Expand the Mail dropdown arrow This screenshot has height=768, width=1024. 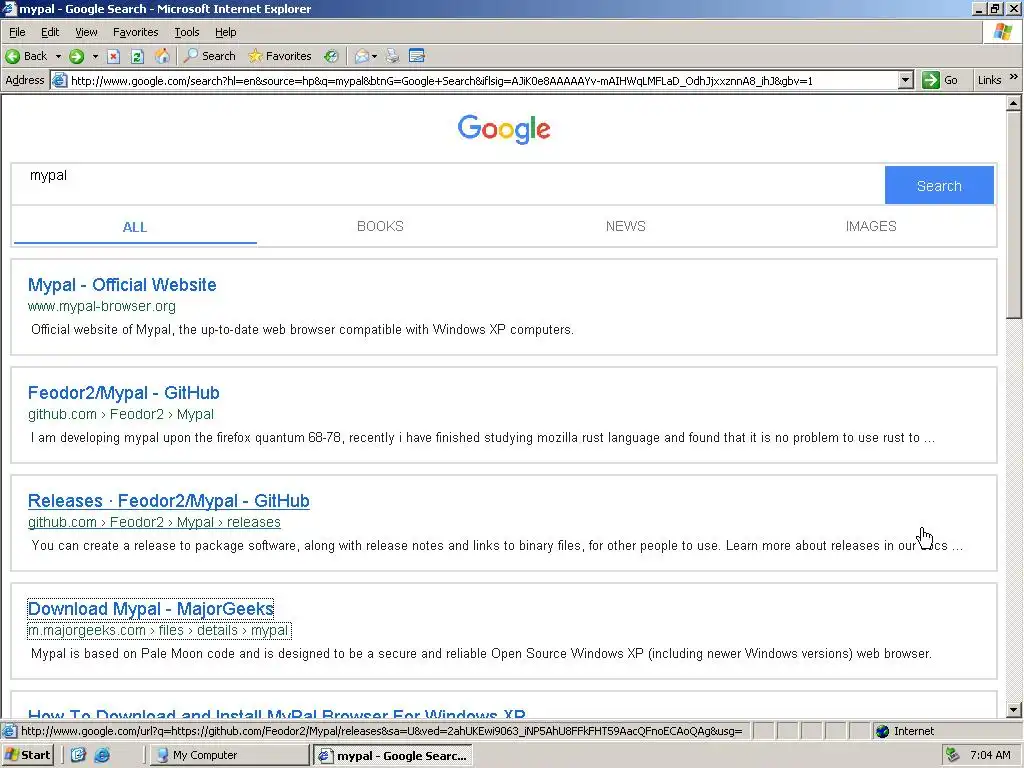pos(374,56)
